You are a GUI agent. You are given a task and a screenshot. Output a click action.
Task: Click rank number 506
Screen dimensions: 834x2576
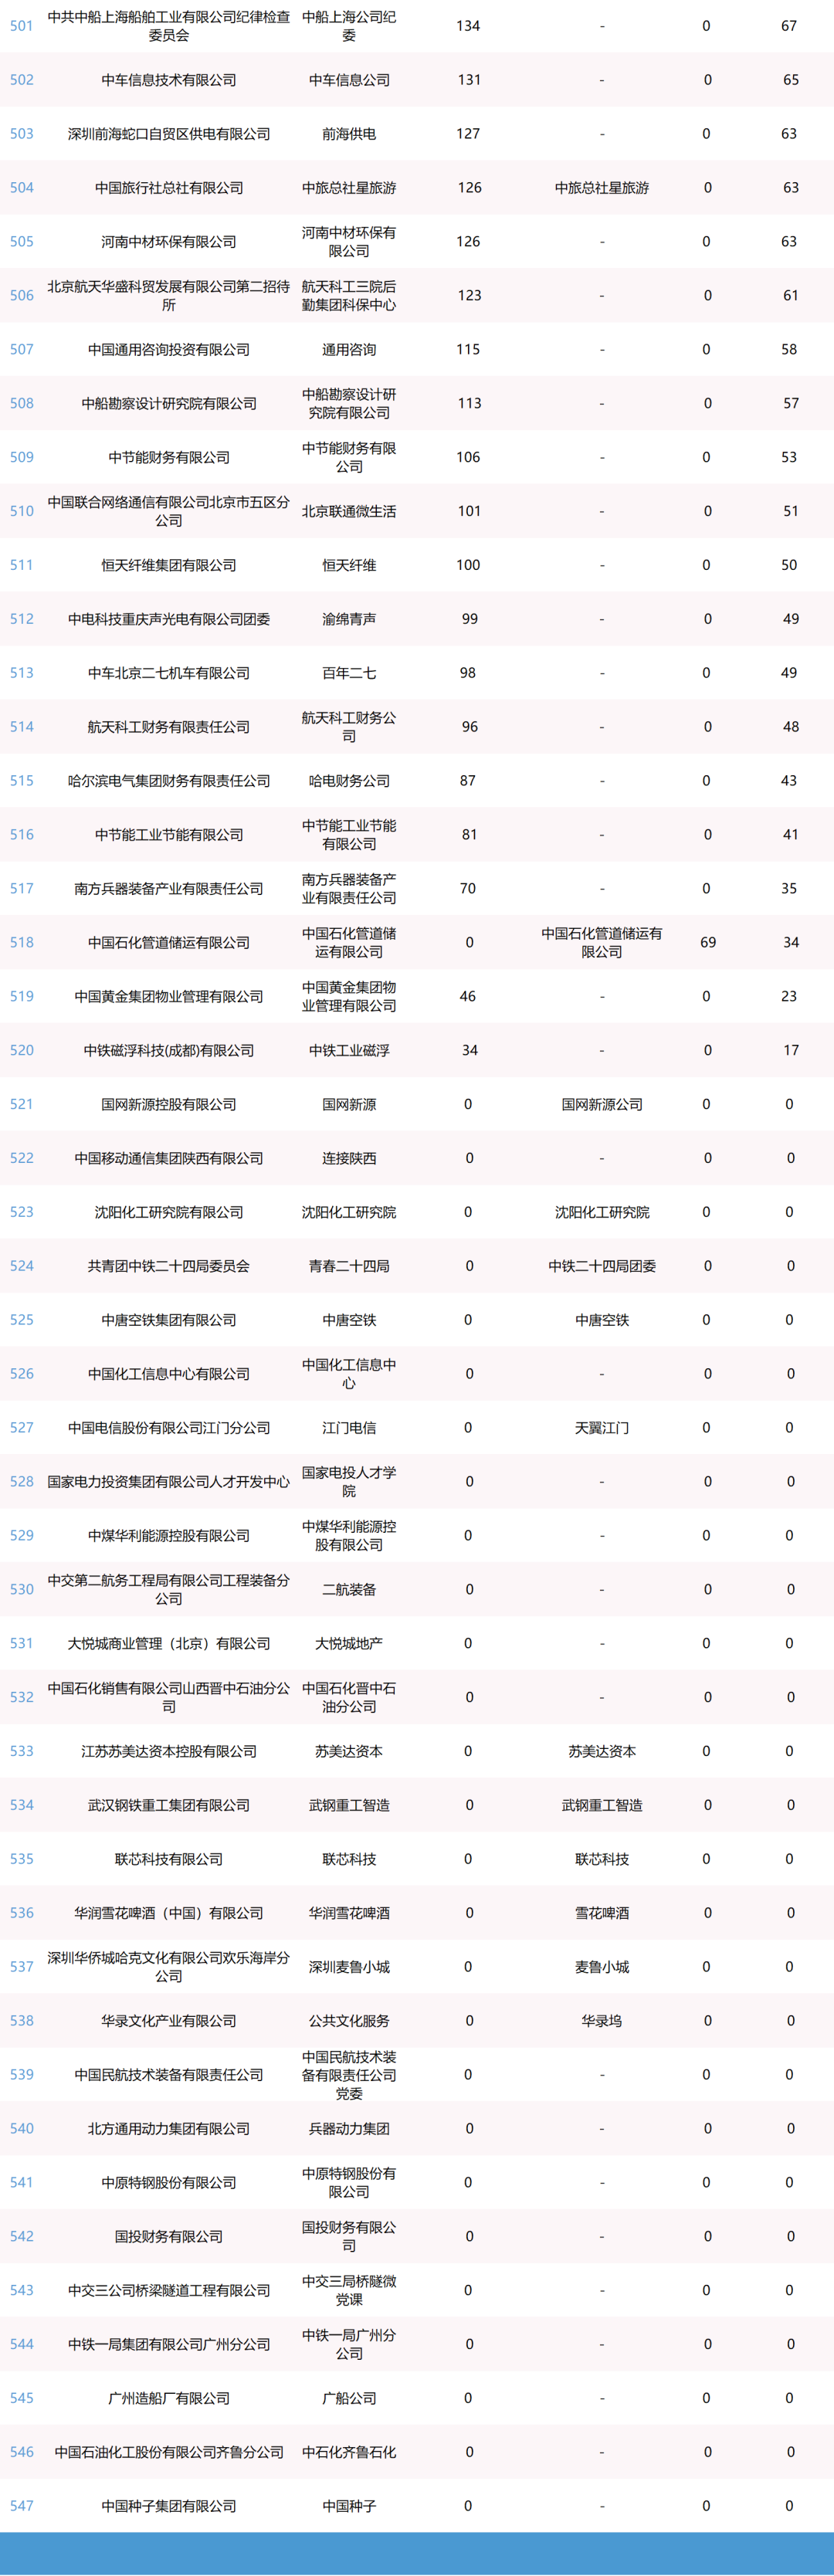(x=21, y=296)
